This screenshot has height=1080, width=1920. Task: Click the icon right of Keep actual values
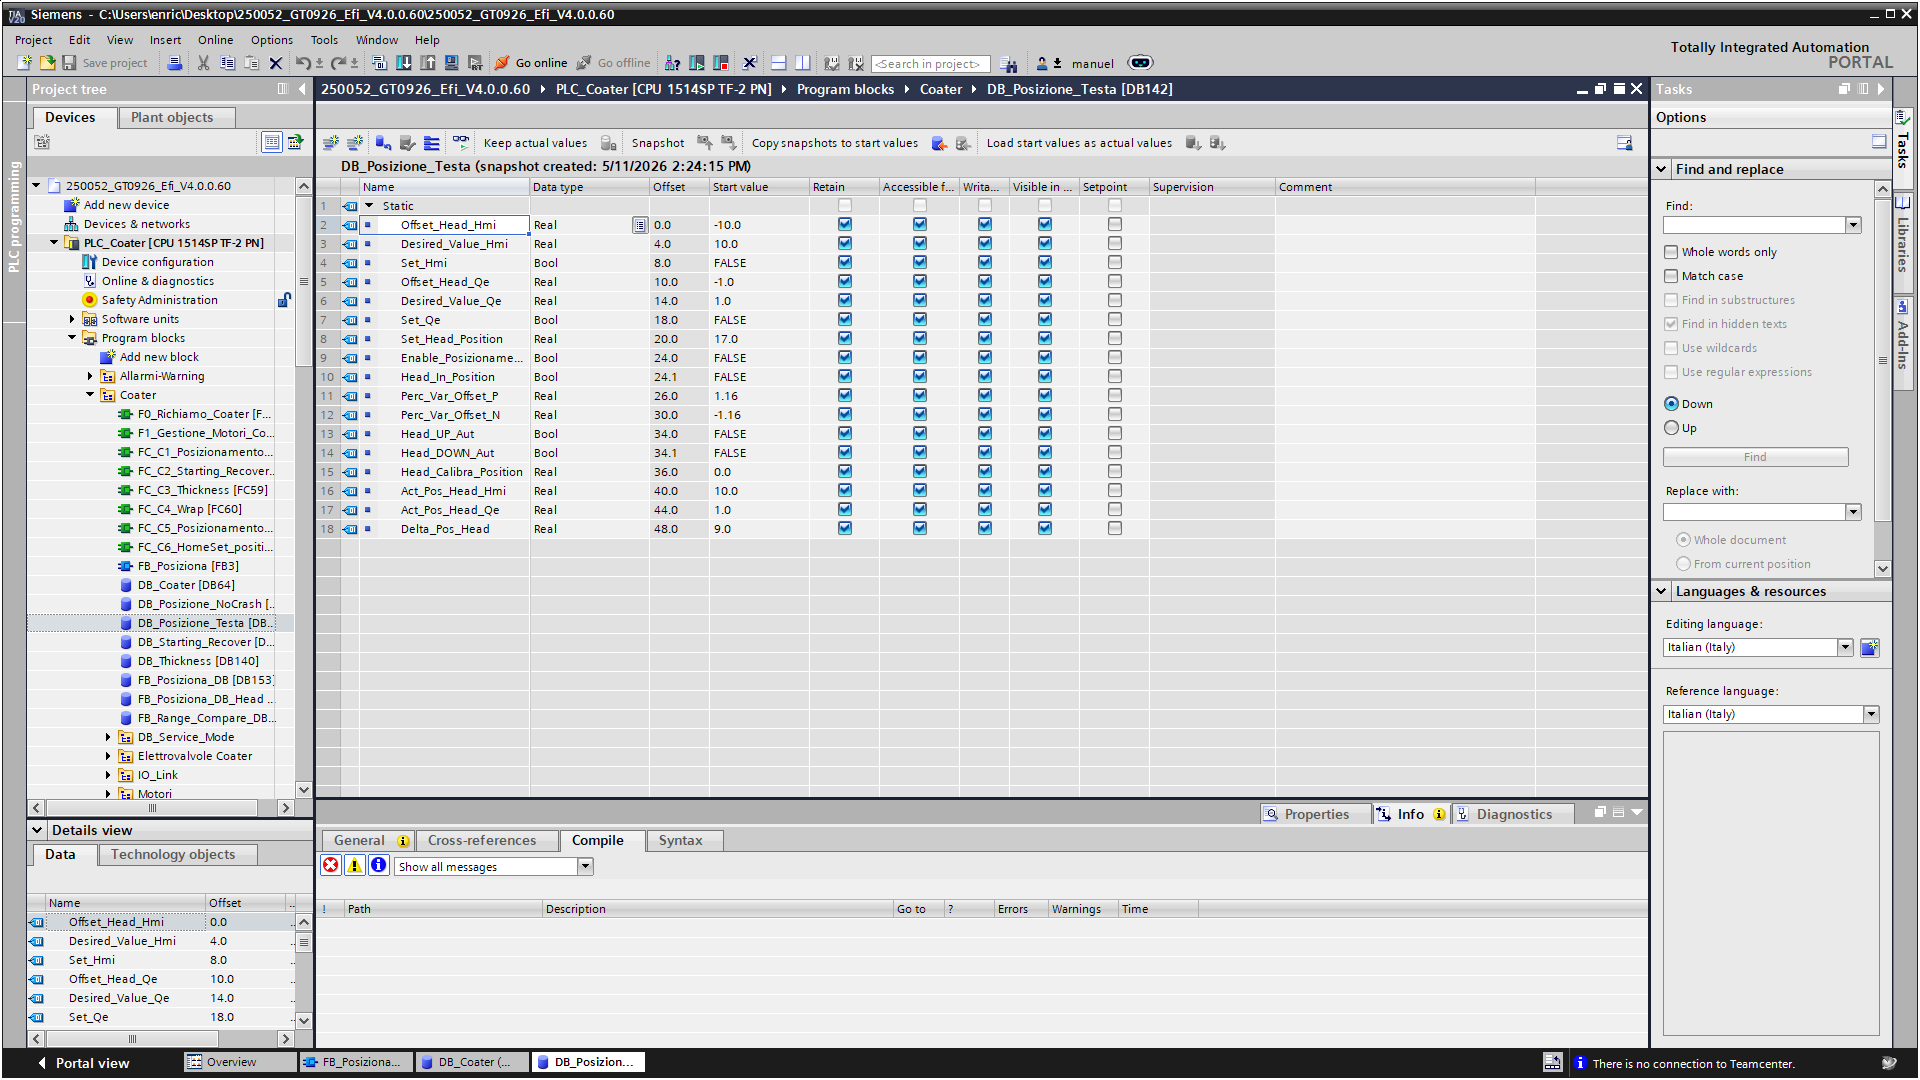pyautogui.click(x=608, y=143)
